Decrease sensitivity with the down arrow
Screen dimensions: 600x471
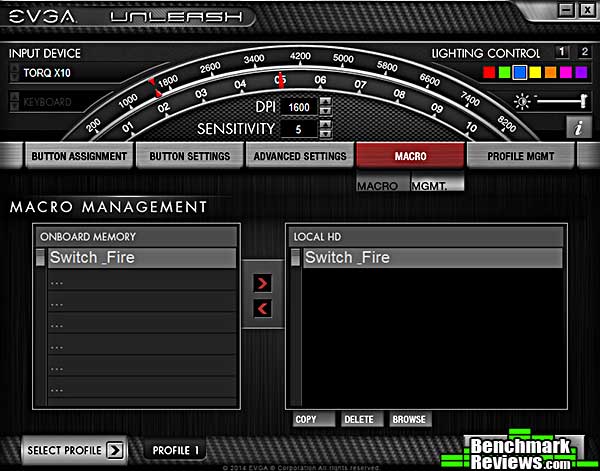point(325,134)
